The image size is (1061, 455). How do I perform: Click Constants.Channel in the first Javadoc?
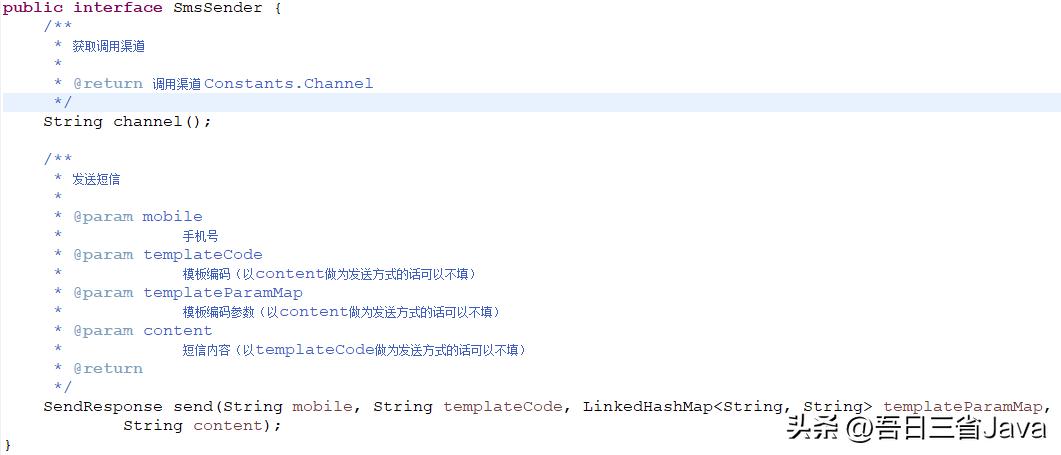[288, 84]
